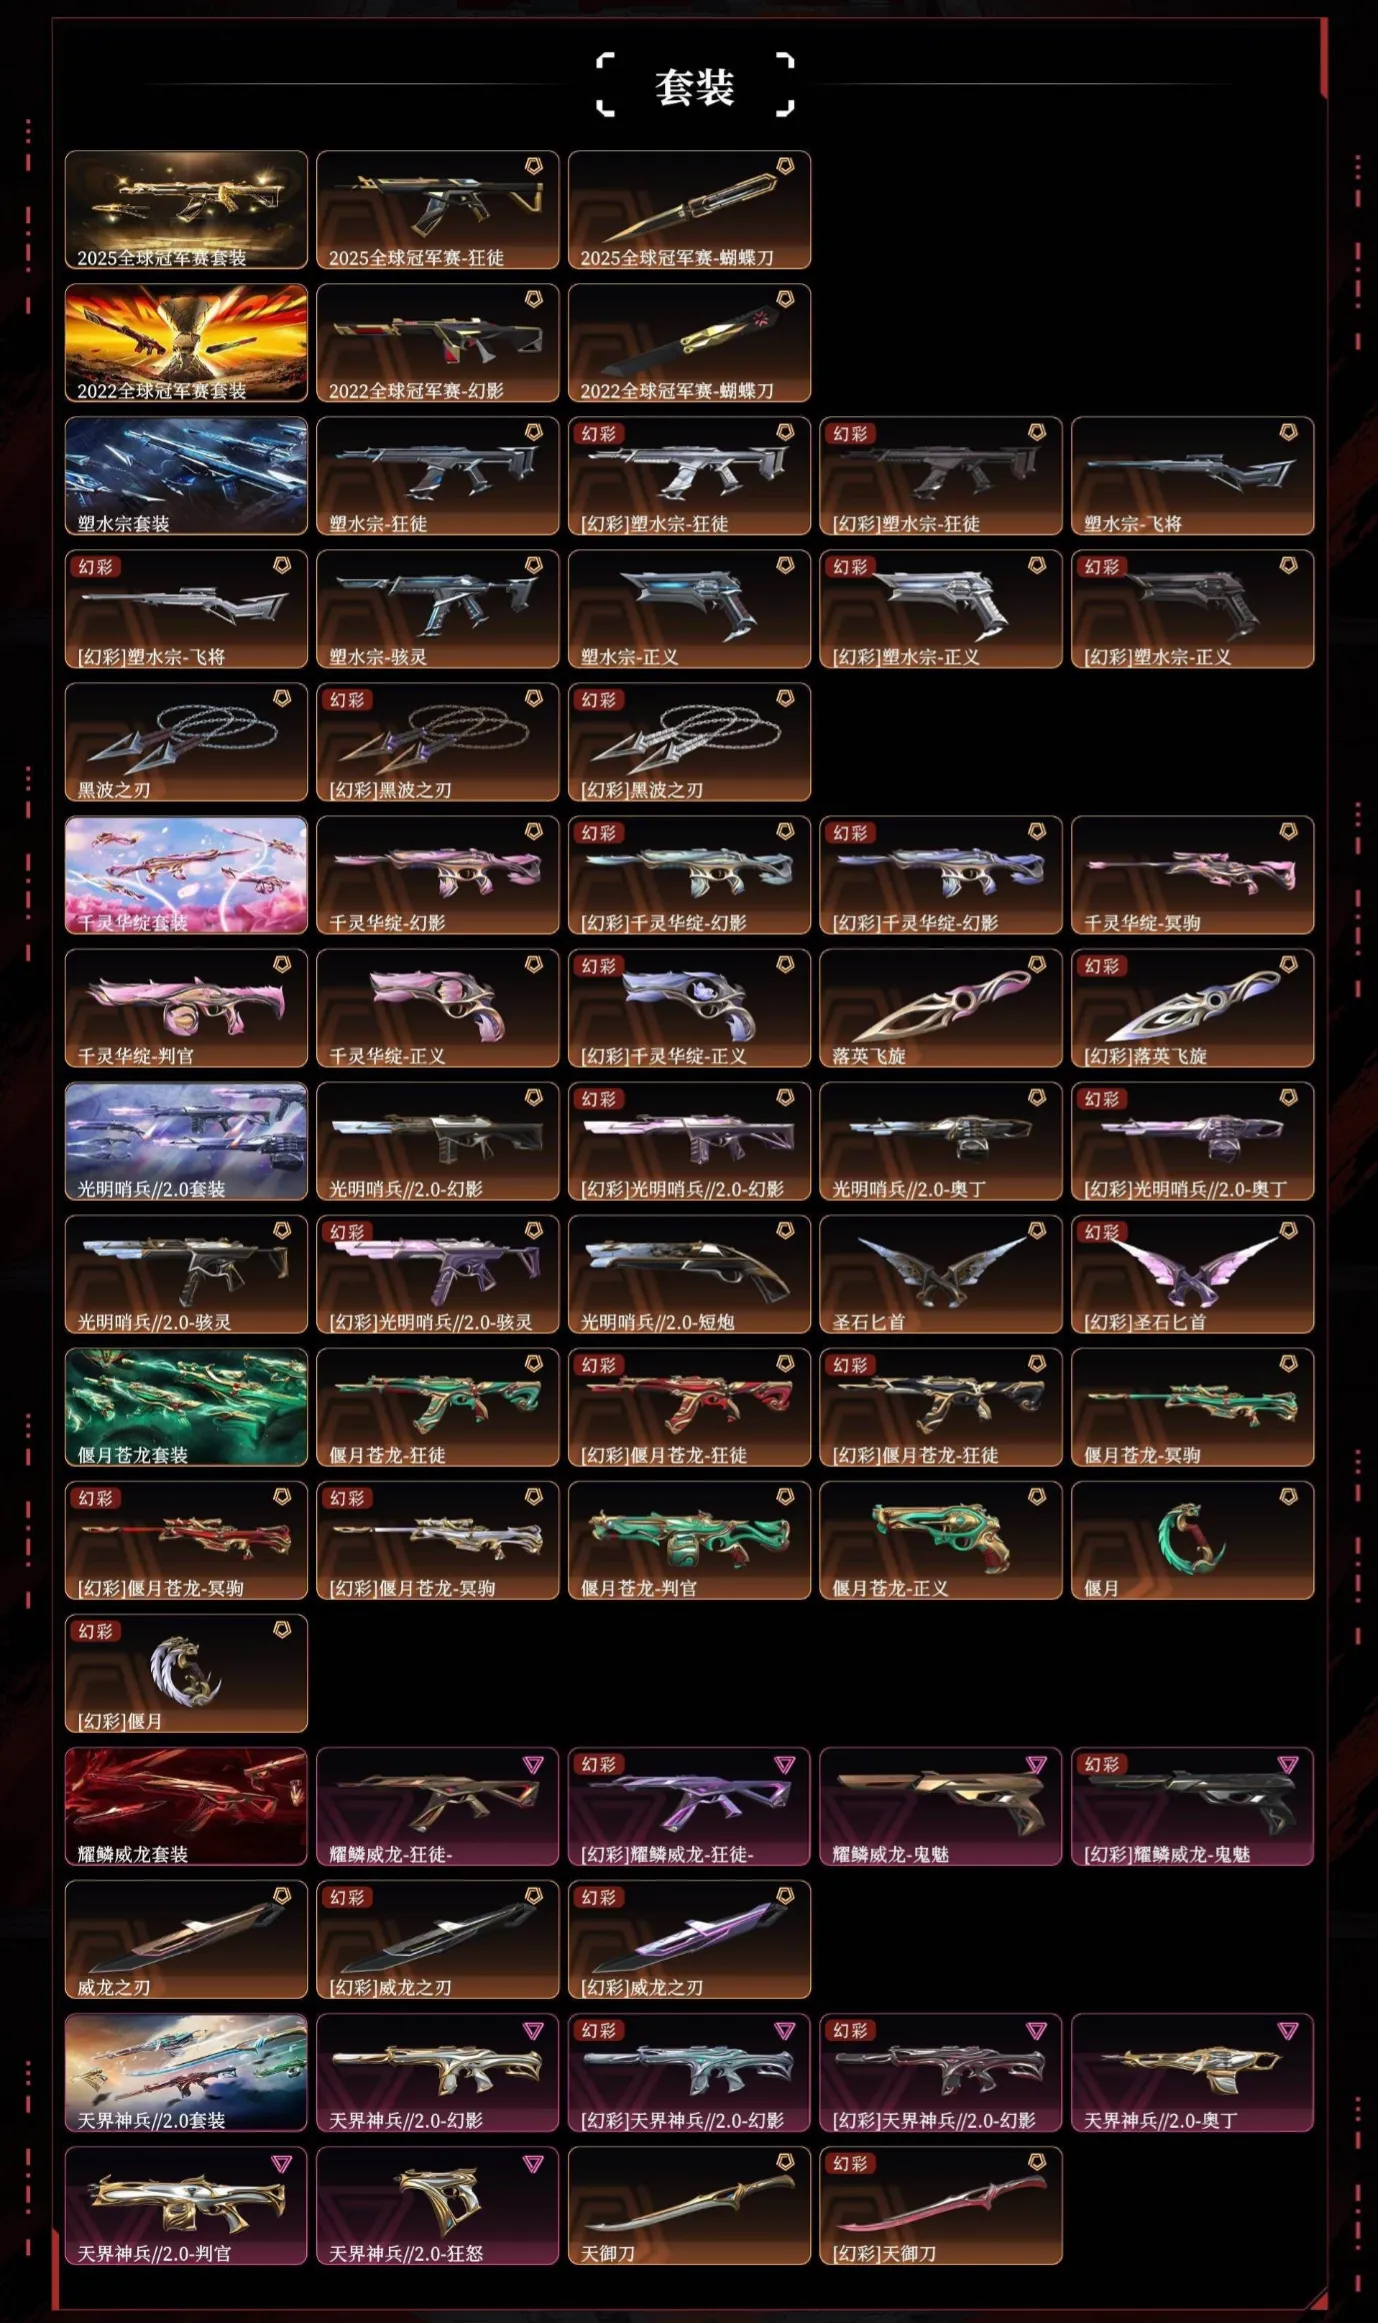This screenshot has width=1378, height=2323.
Task: Open the 偃月苍龙套装 green bundle card
Action: [x=186, y=1407]
